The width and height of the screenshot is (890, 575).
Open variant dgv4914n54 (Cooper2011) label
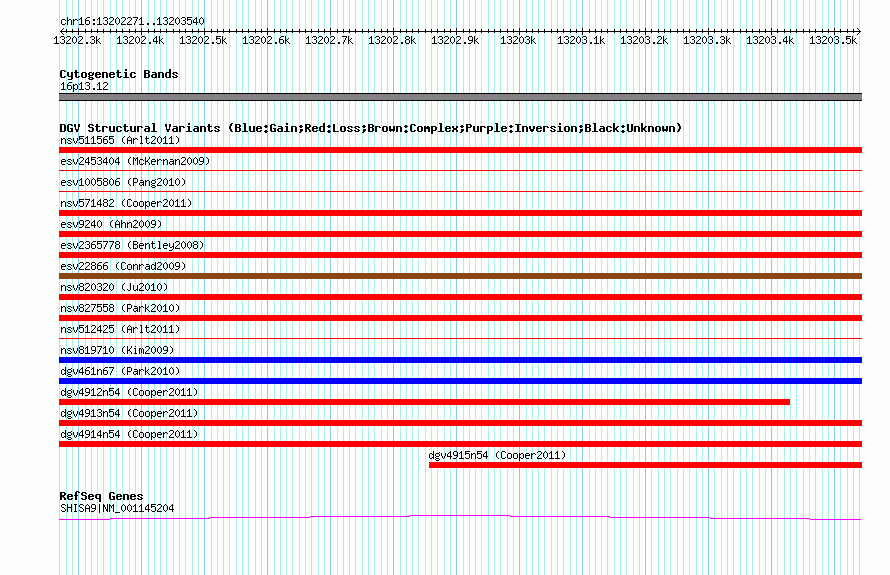(129, 434)
